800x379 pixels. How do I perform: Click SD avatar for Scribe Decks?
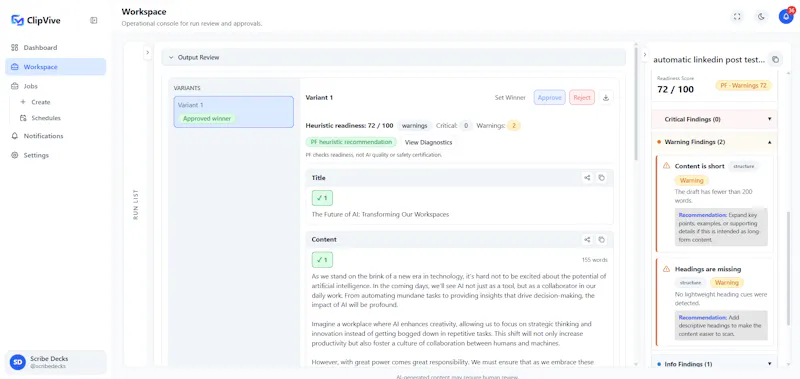click(x=18, y=362)
